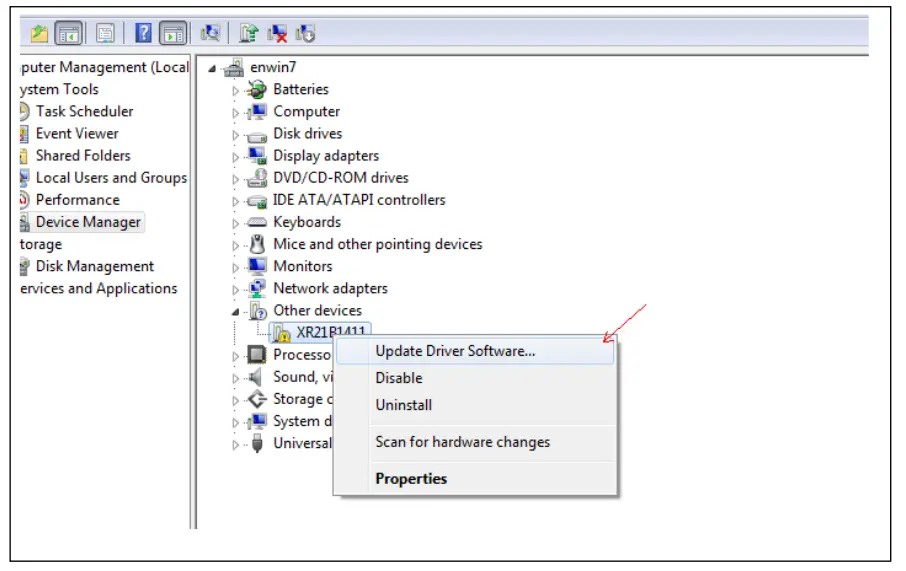Choose Uninstall in the context menu
The height and width of the screenshot is (571, 906).
pos(475,405)
